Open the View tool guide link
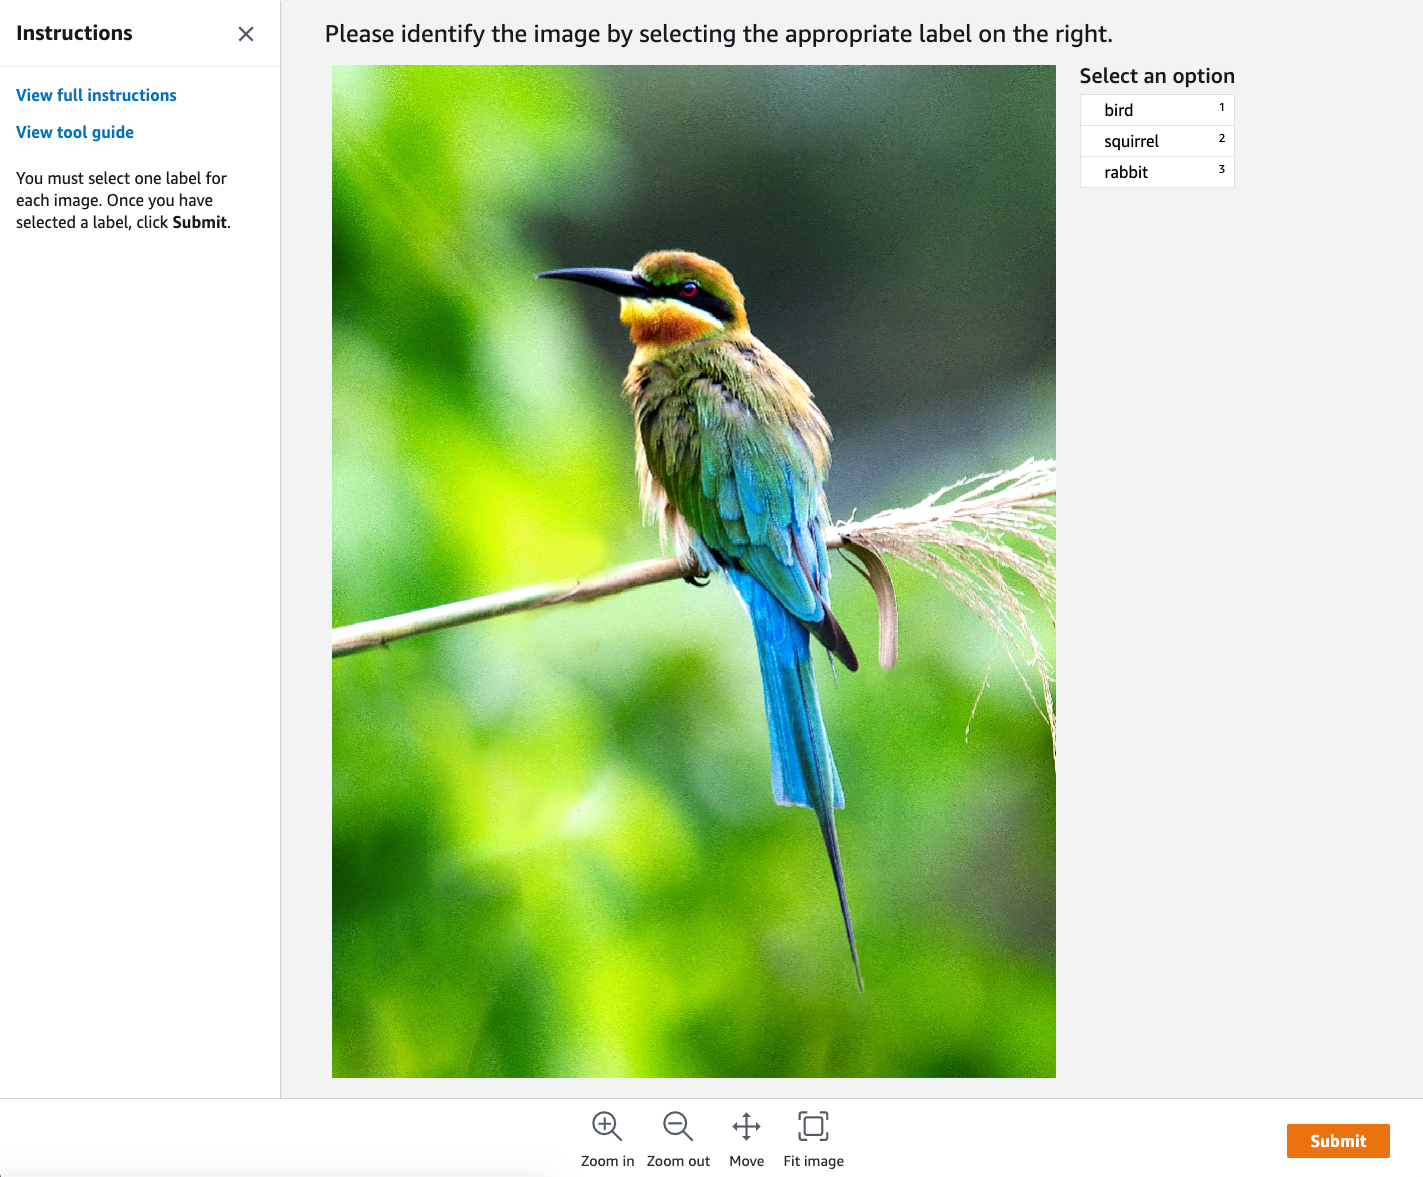 click(75, 132)
